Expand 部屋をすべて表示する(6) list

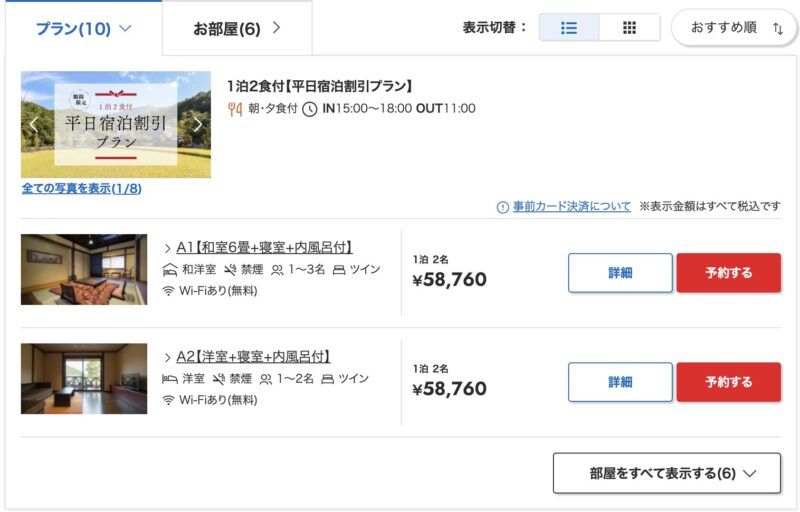click(x=666, y=473)
